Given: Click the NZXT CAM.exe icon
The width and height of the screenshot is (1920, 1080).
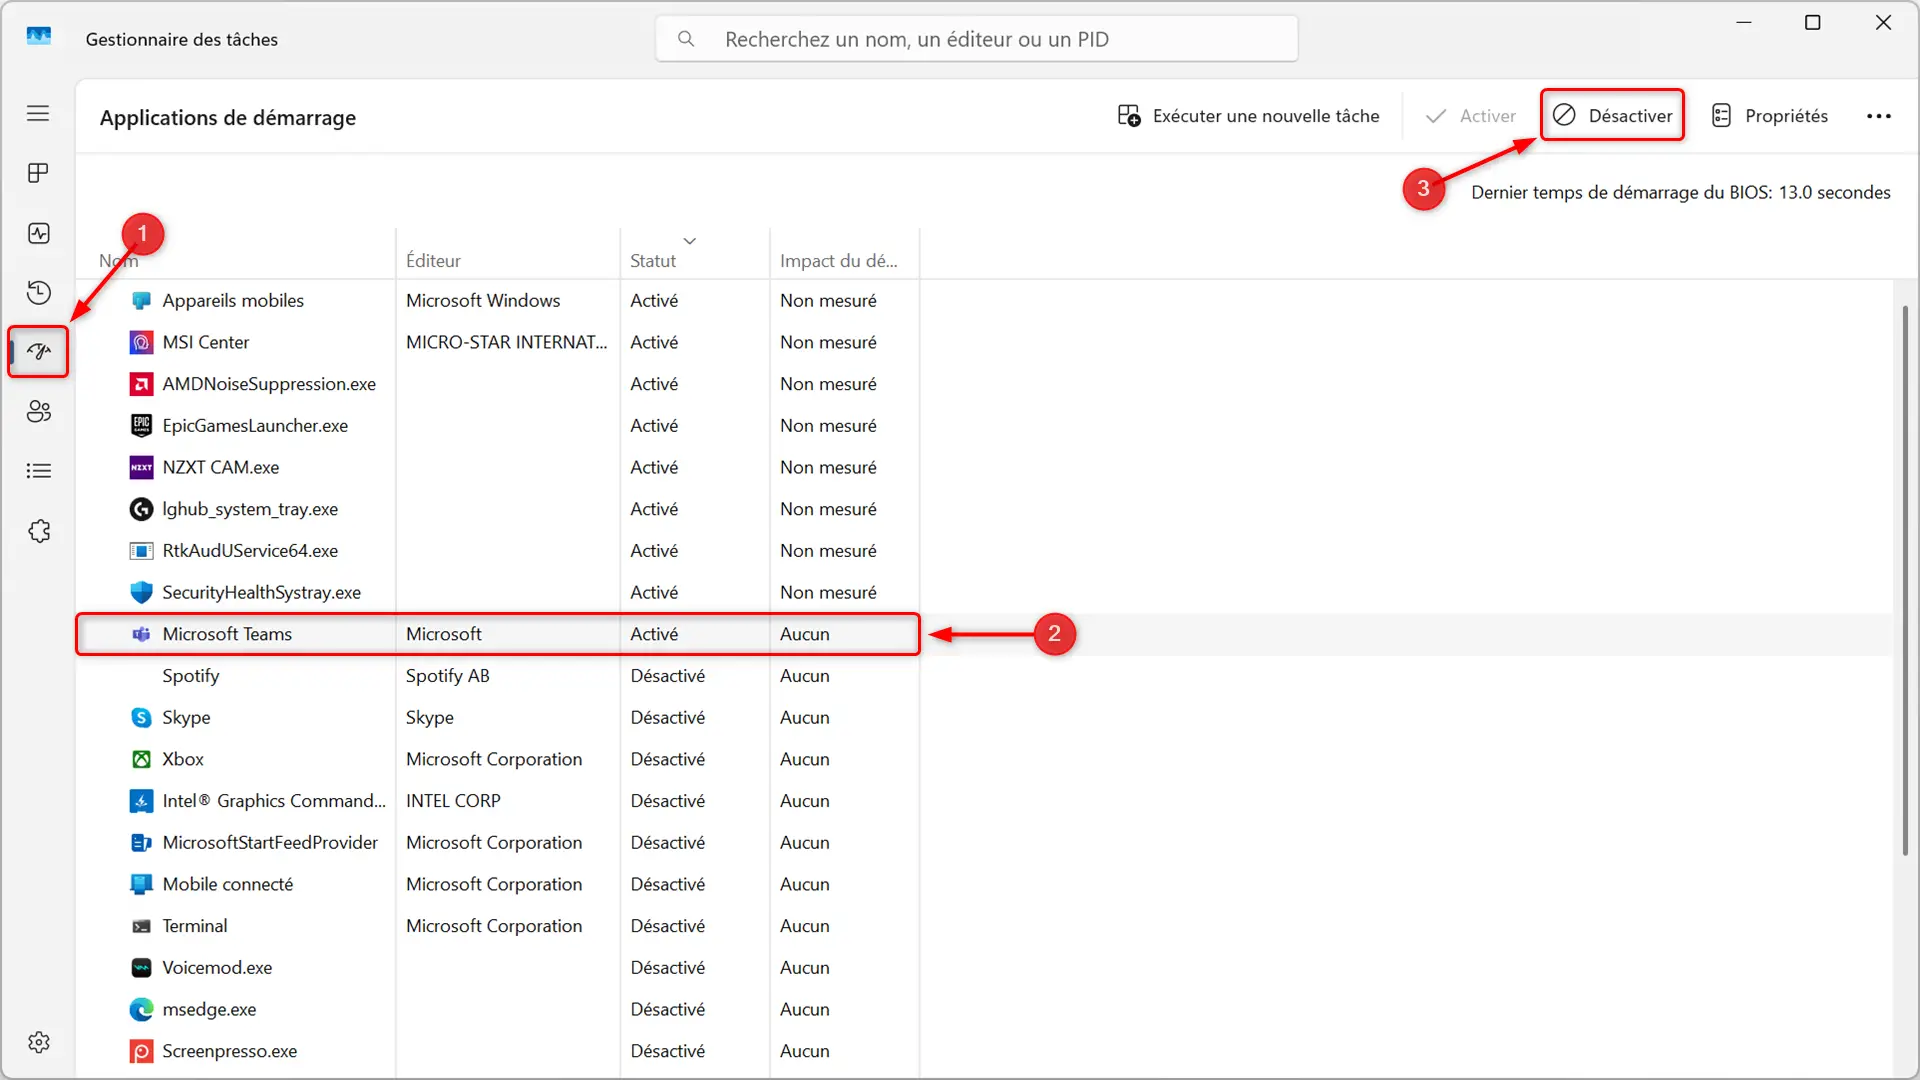Looking at the screenshot, I should coord(142,468).
